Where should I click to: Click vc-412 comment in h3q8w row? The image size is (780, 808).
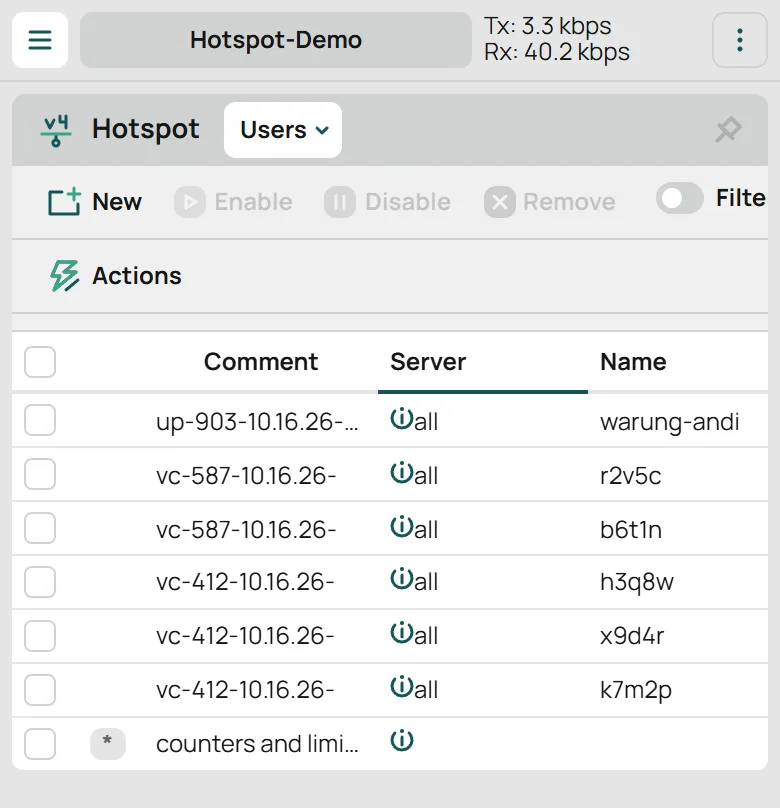coord(245,582)
